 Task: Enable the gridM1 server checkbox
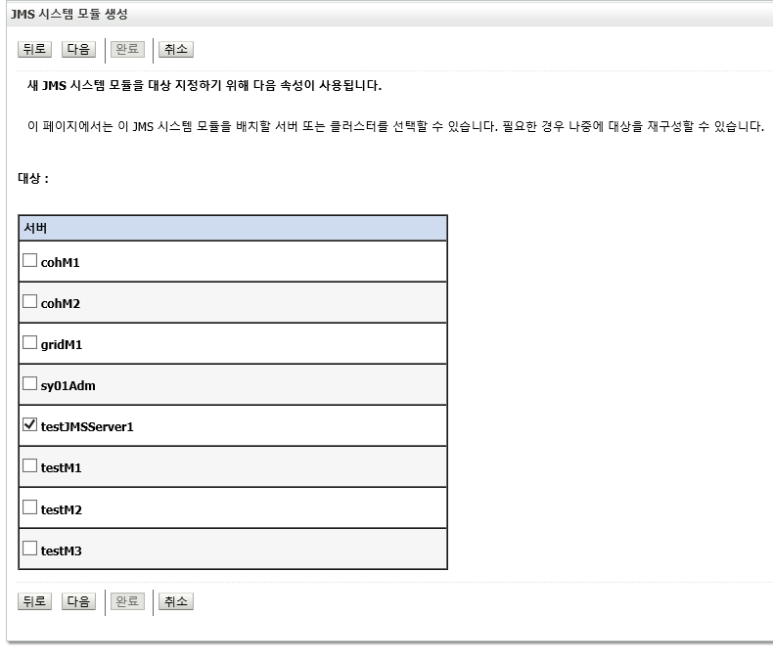[x=30, y=342]
